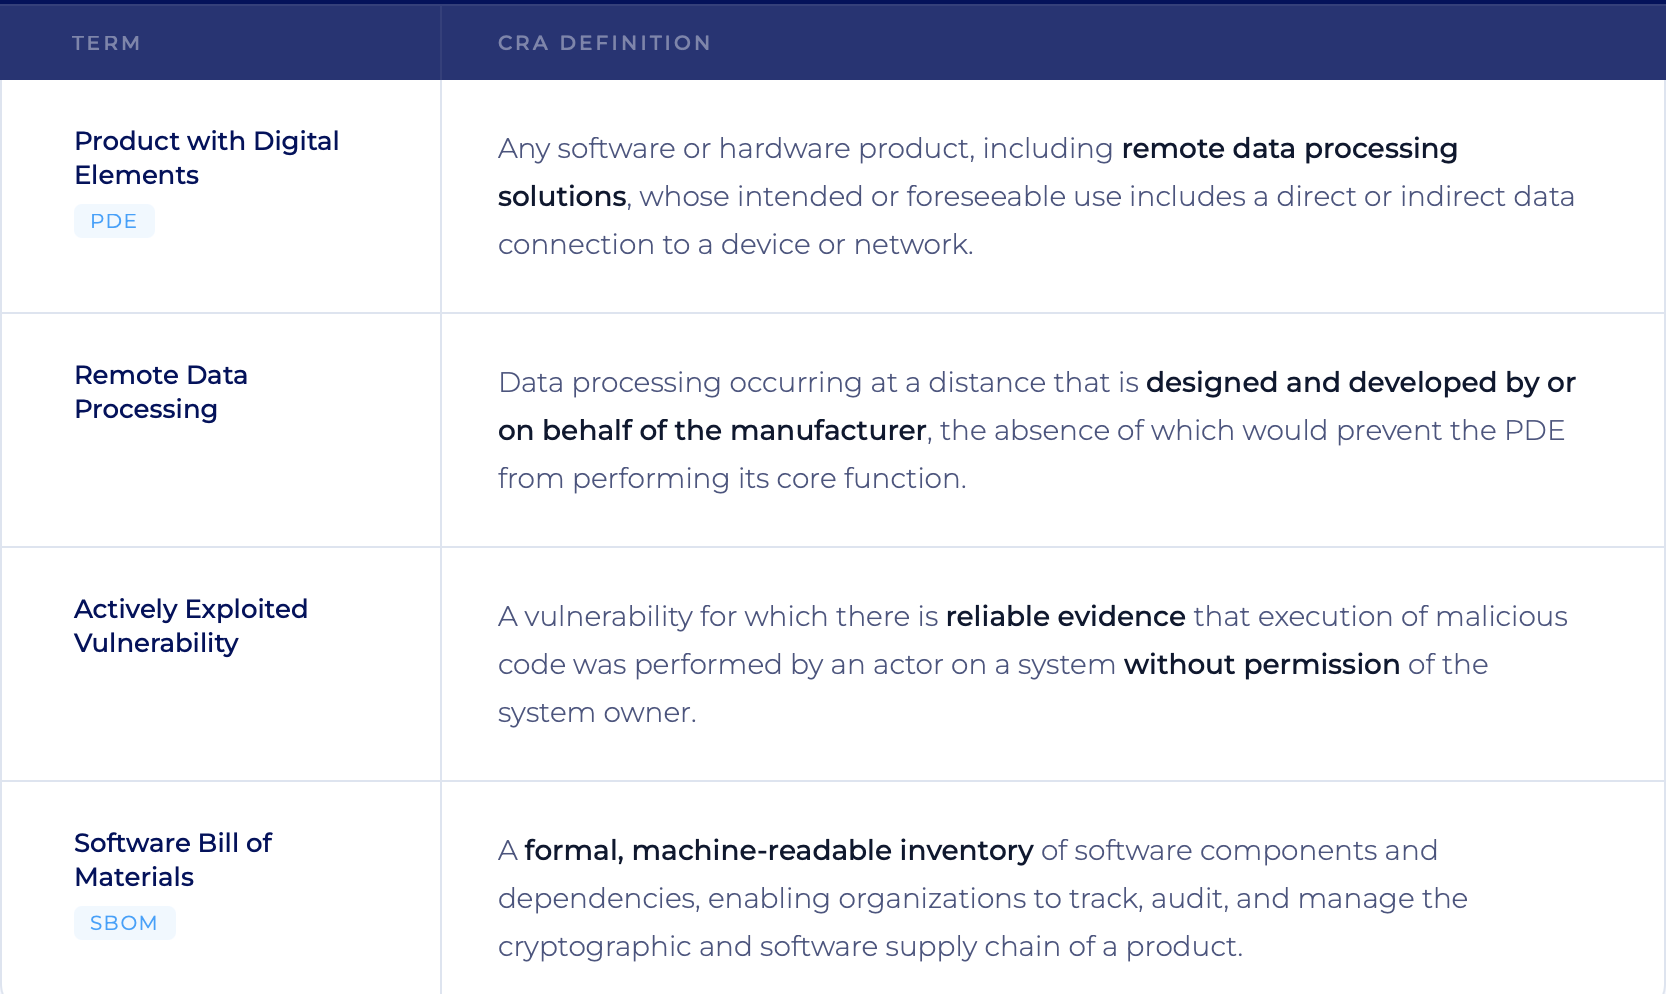
Task: Click the CRA DEFINITION column header
Action: 604,43
